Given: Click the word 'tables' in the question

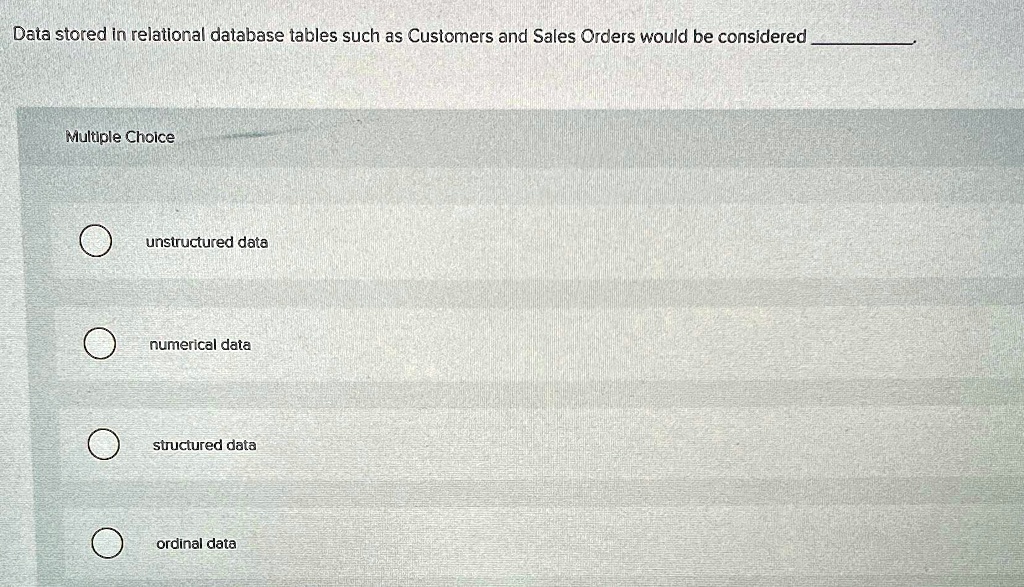Looking at the screenshot, I should 313,36.
